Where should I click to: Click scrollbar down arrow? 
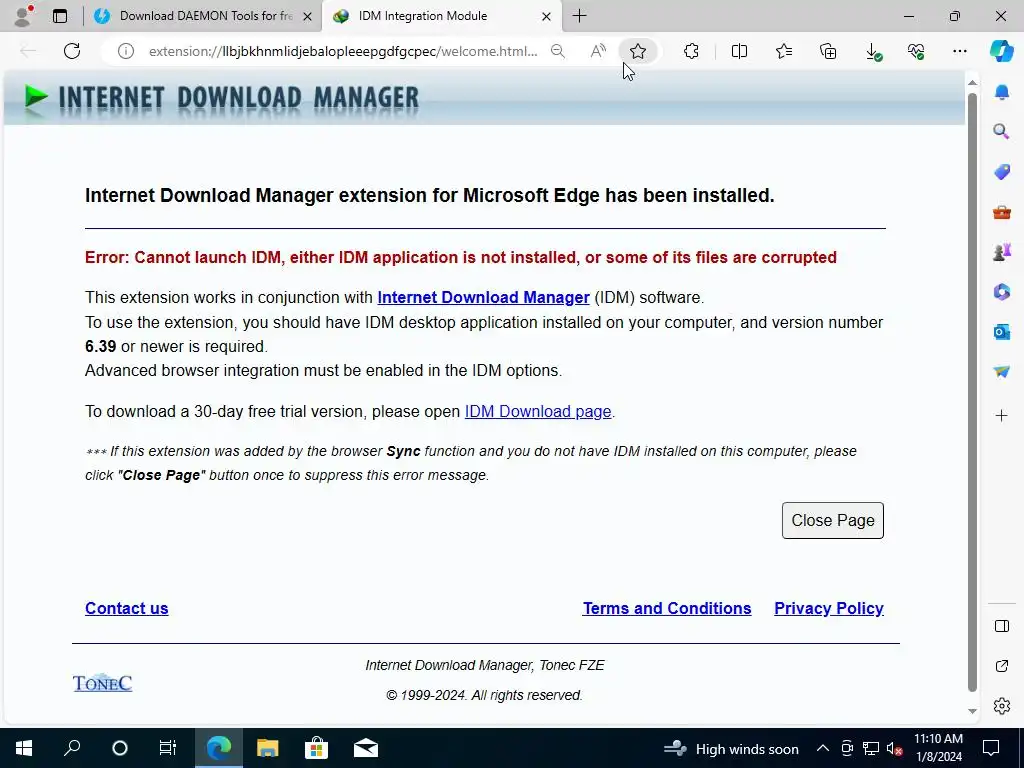[x=972, y=711]
